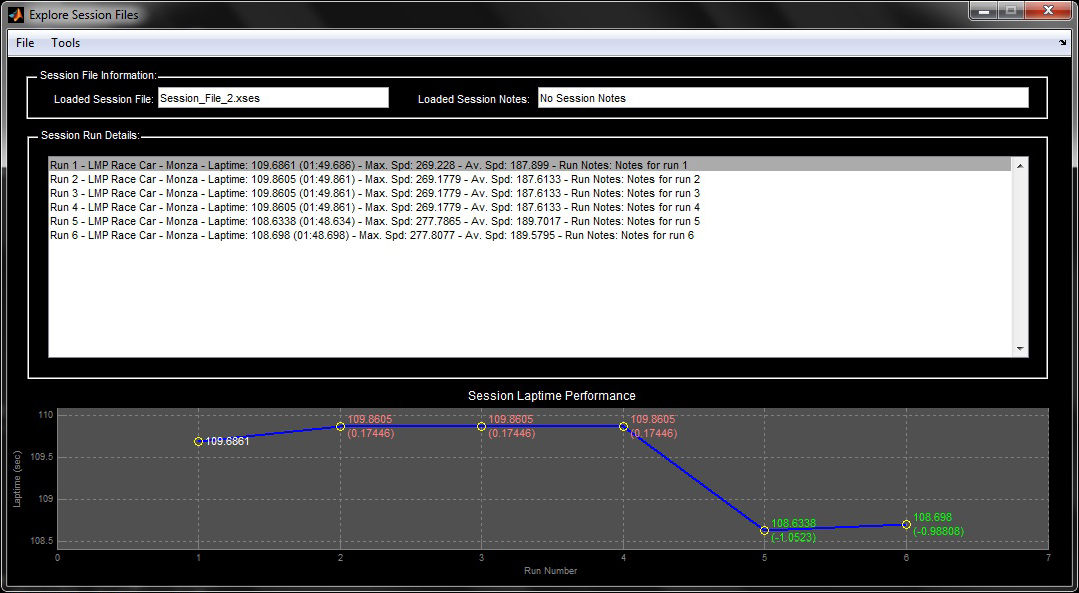Click run 4 data point on chart

point(623,426)
